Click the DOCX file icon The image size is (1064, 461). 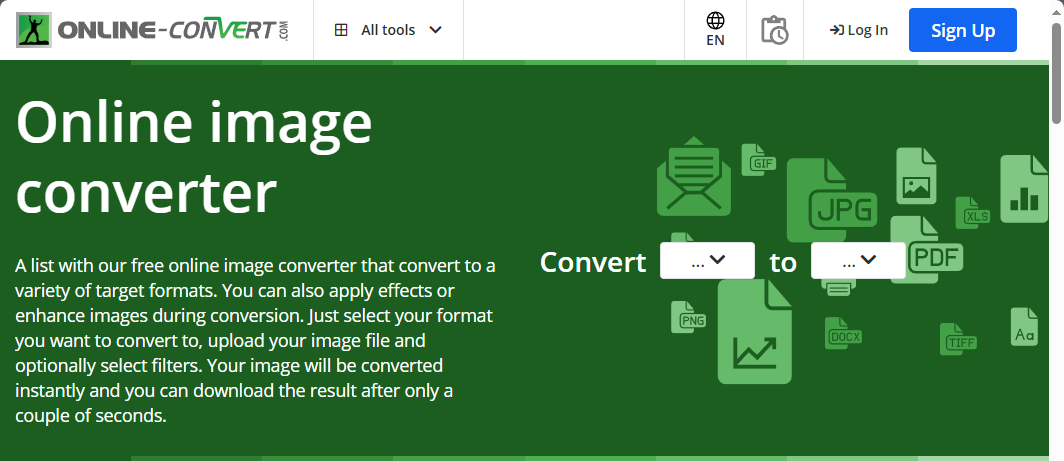843,334
